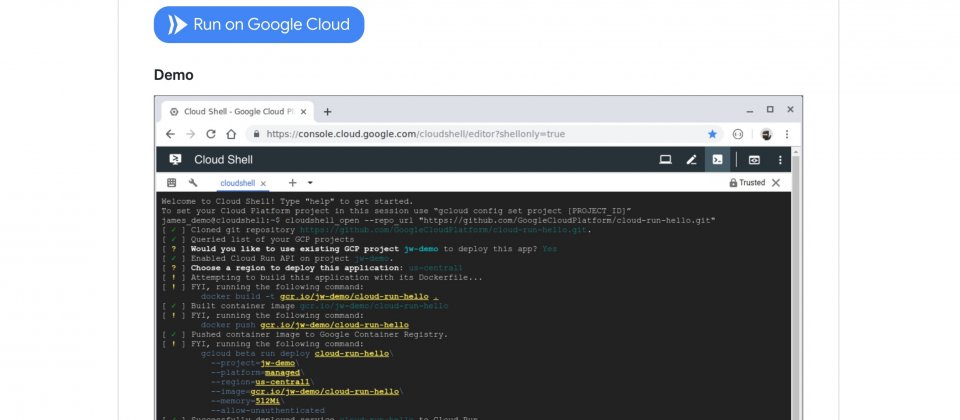Click 'Welcome to Cloud Shell!' terminal line
The image size is (960, 420).
coord(287,201)
